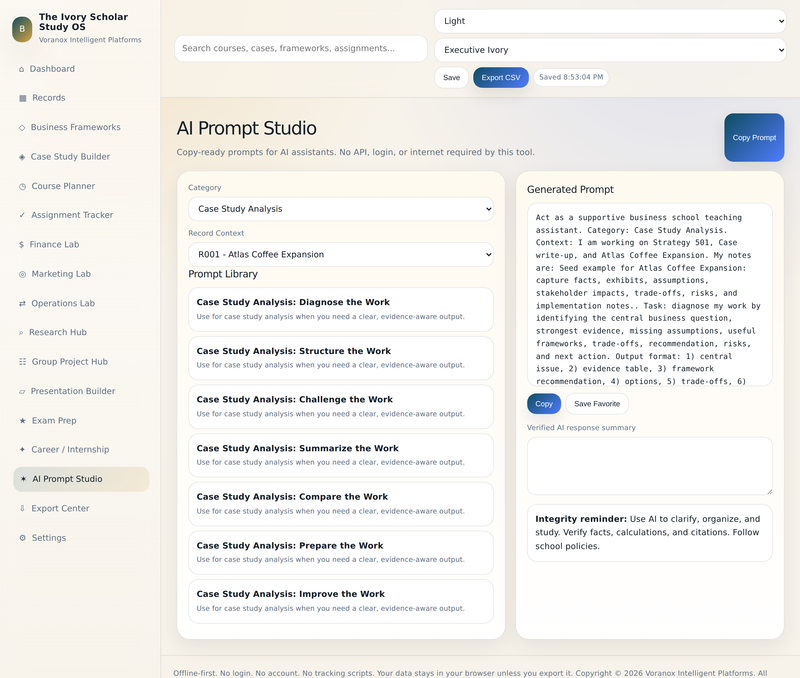Screen dimensions: 800x678
Task: Click the Records square icon
Action: pyautogui.click(x=22, y=98)
